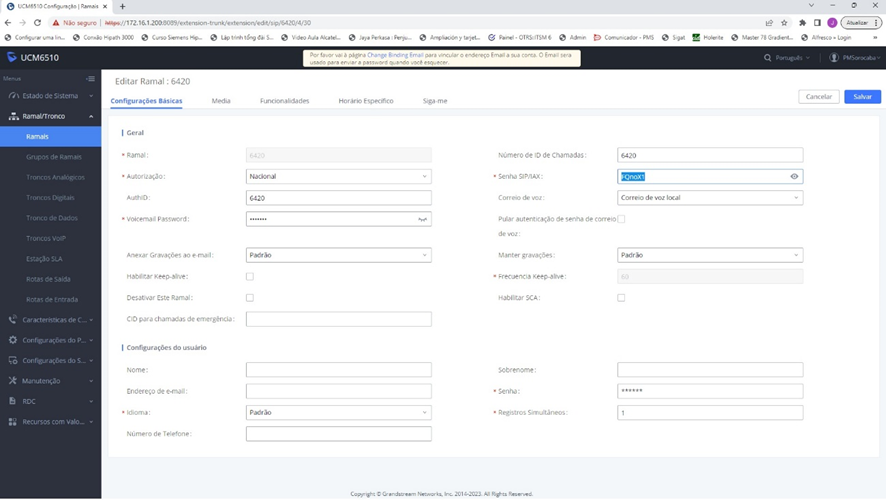Click the RDC document icon in sidebar
Screen dimensions: 886x500
[x=13, y=401]
